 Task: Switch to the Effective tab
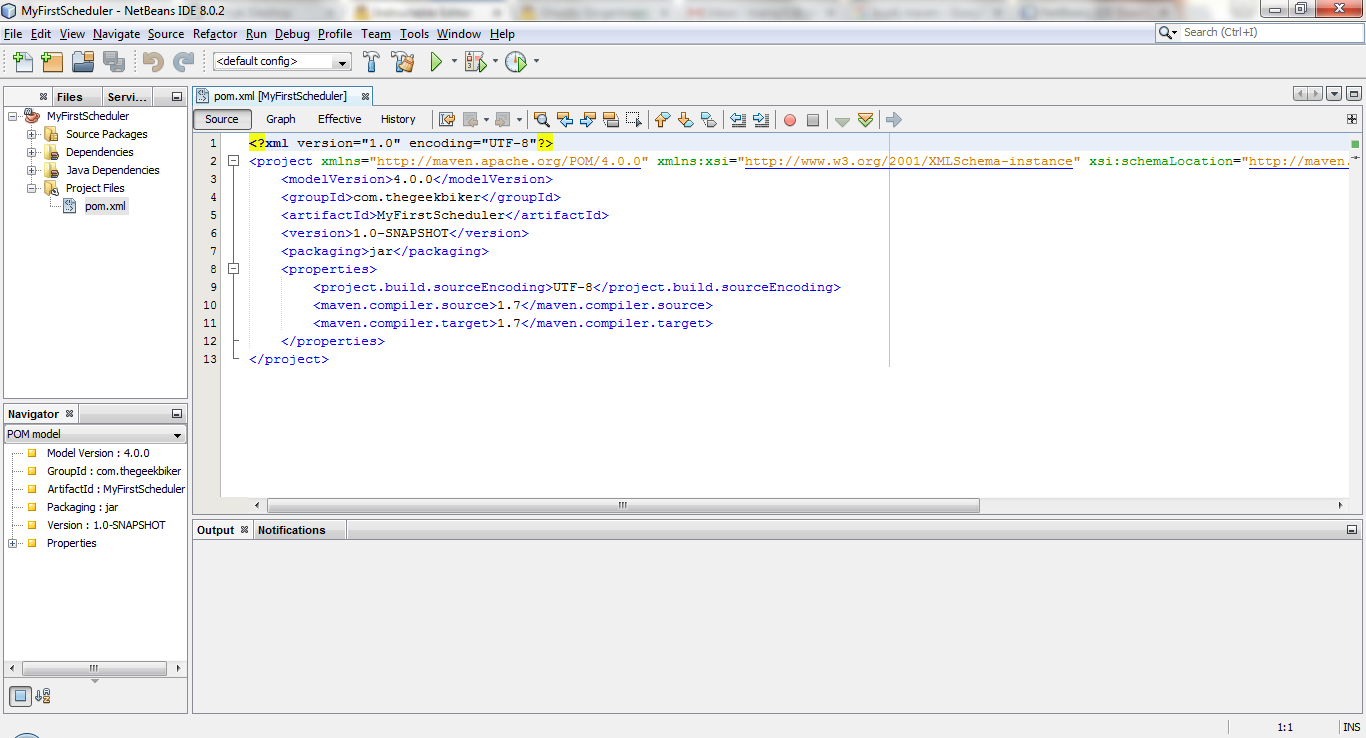(x=339, y=118)
